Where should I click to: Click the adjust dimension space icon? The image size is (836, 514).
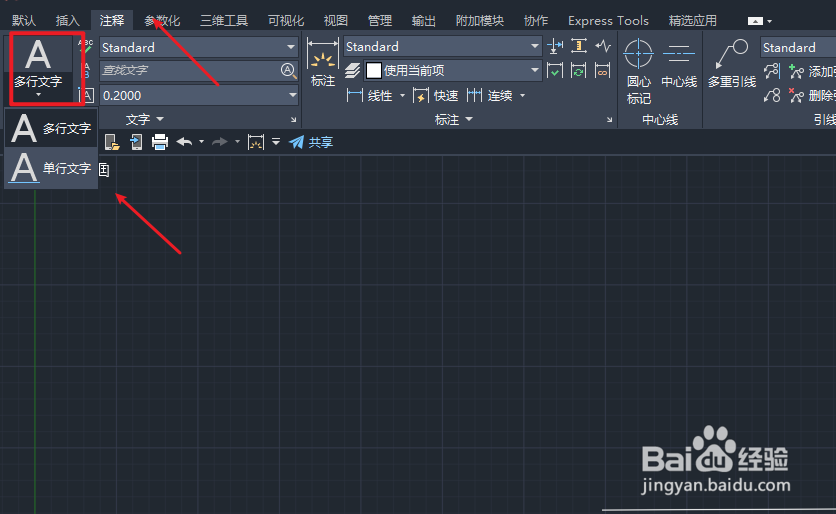click(x=579, y=46)
